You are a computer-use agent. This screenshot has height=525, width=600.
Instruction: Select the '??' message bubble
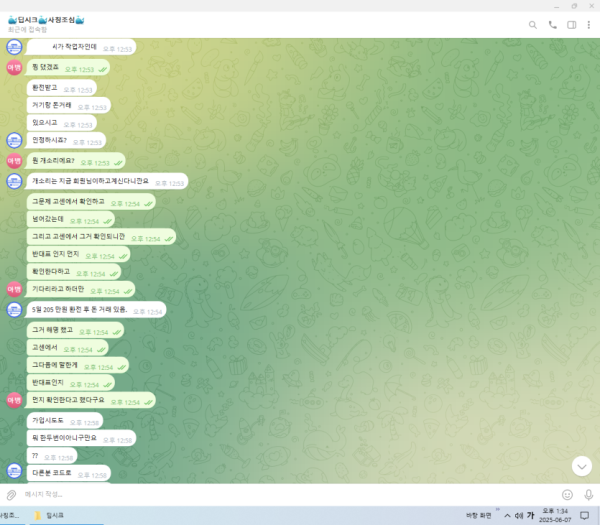[52, 456]
